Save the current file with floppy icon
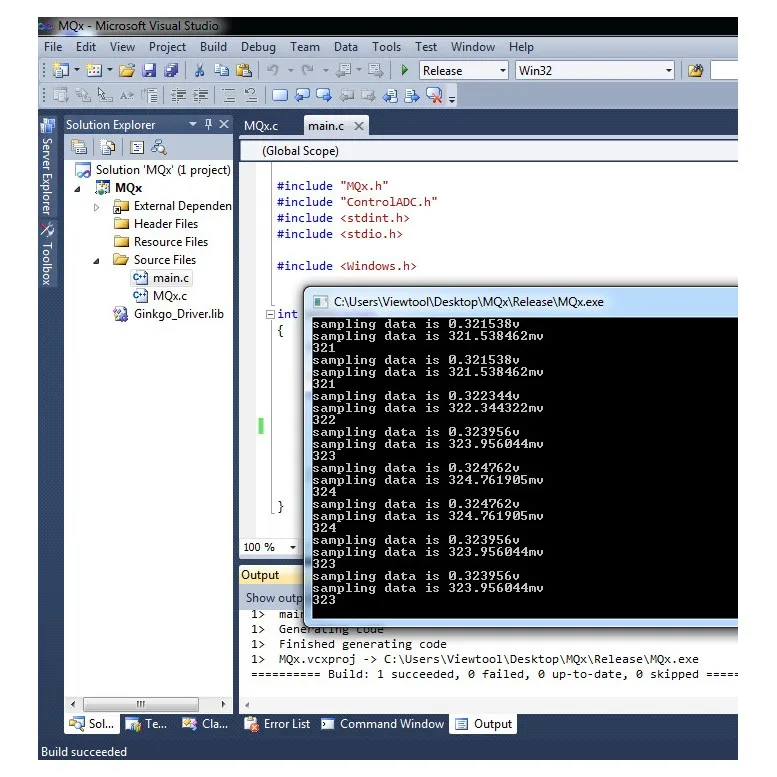The width and height of the screenshot is (777, 777). 149,70
